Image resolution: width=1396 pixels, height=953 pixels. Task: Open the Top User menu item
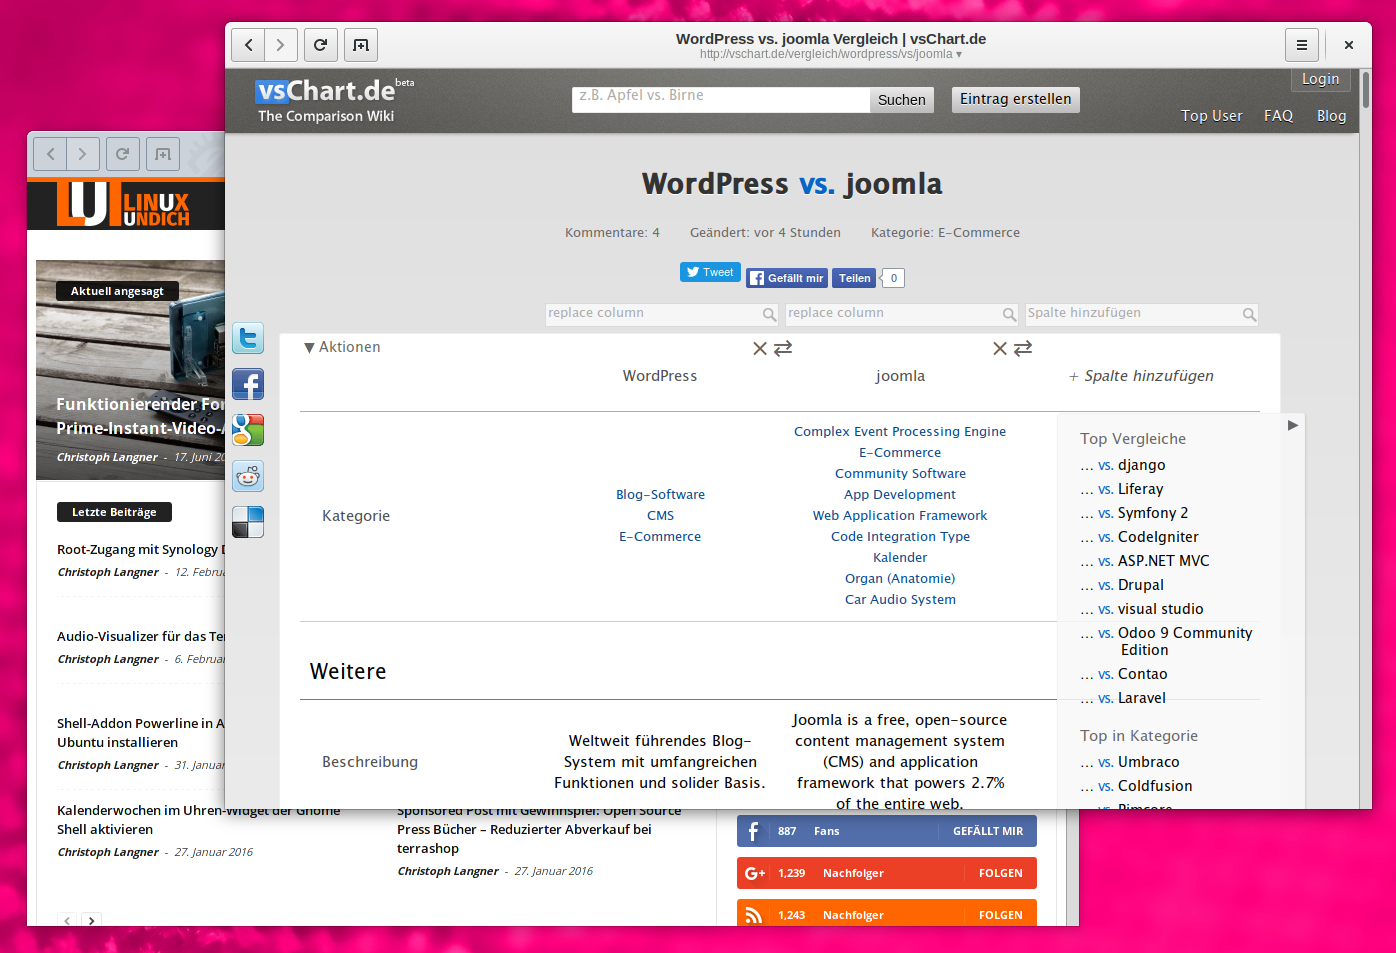(1211, 116)
